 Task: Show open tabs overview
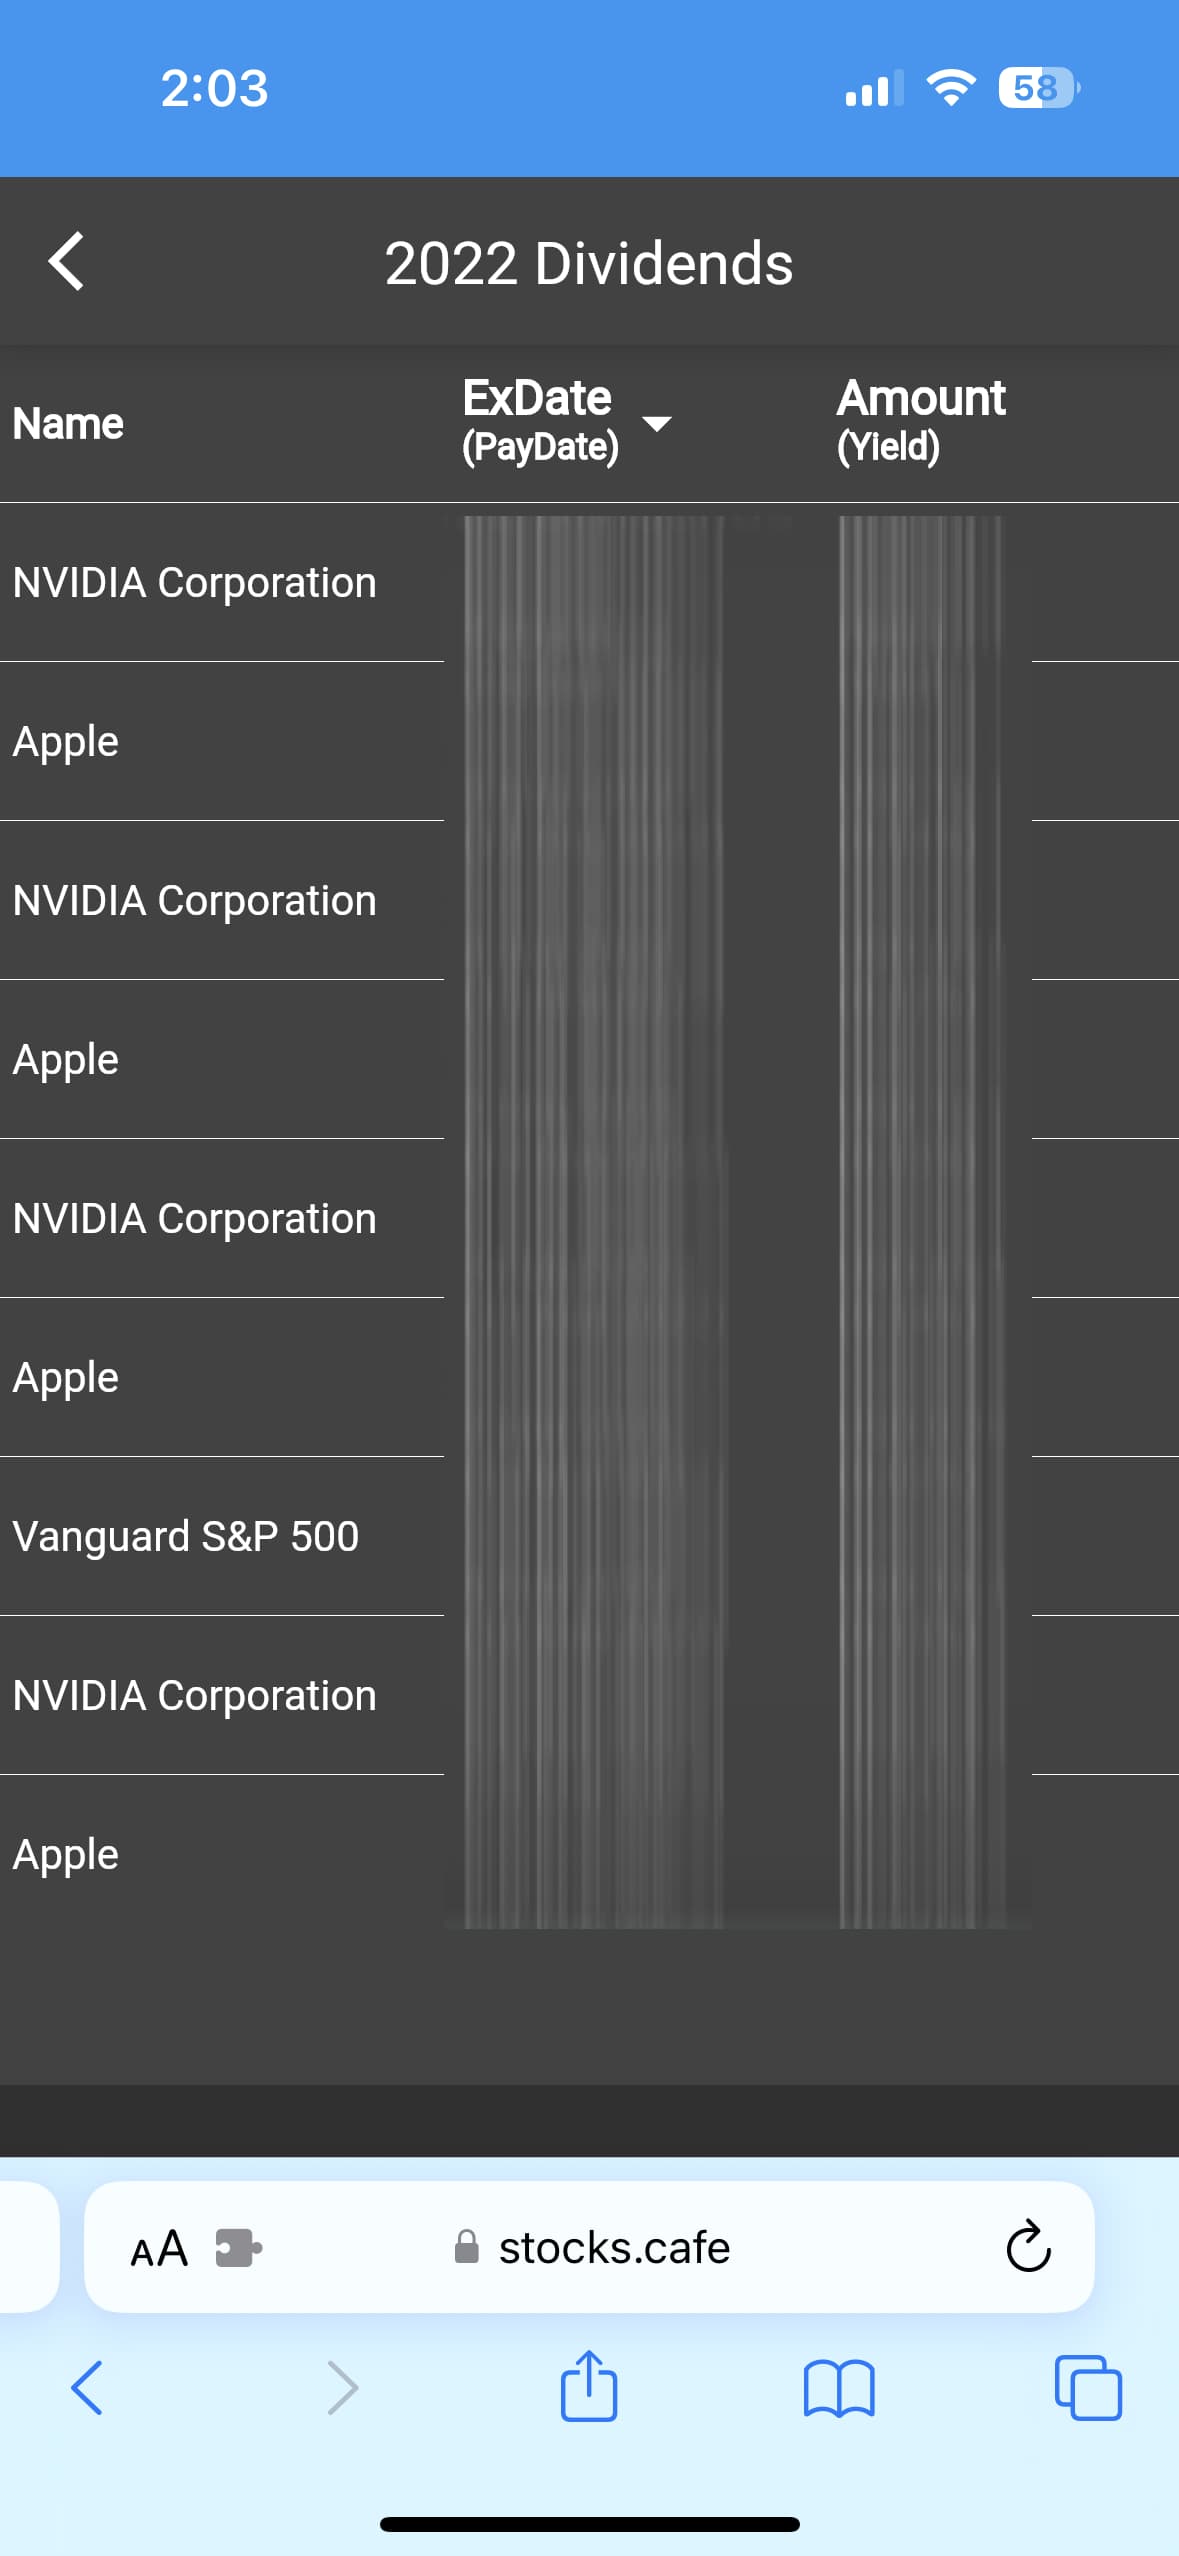1088,2388
